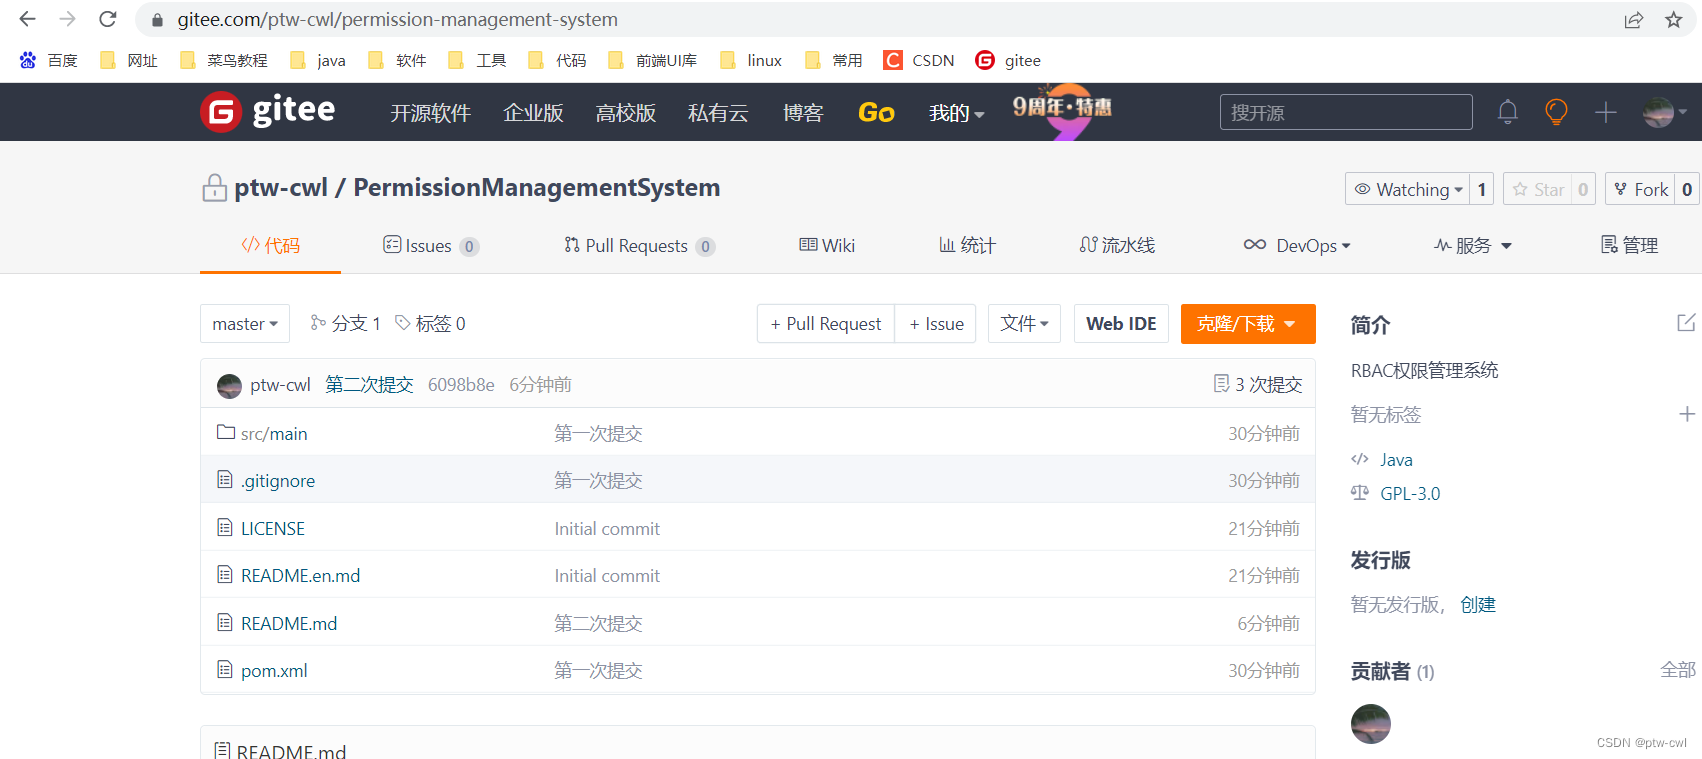Open the 克隆/下载 dropdown button
Screen dimensions: 1702x759
pos(1248,324)
